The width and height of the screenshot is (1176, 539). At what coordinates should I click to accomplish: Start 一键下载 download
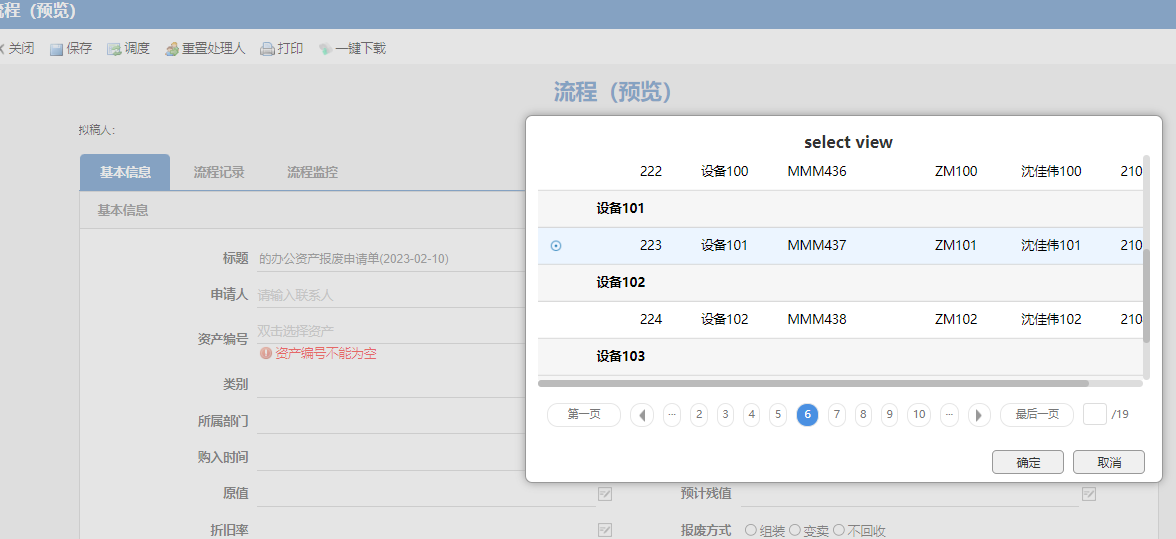[352, 49]
